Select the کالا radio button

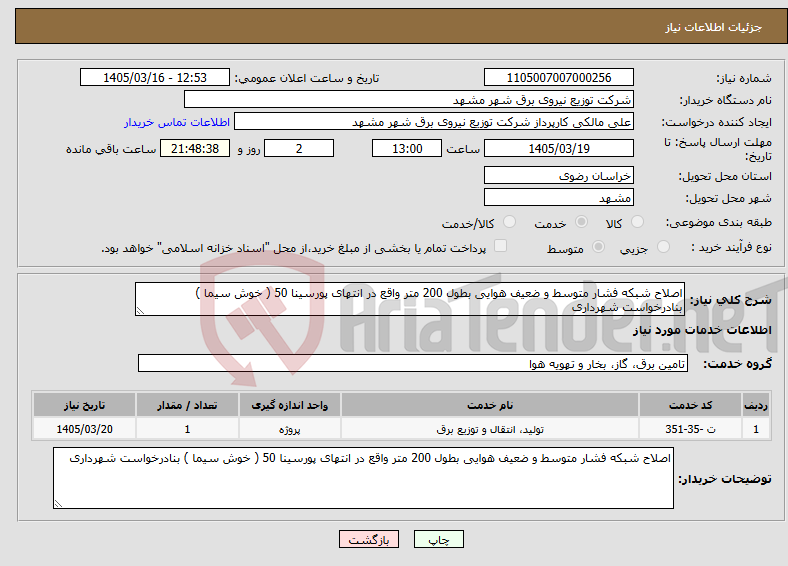(637, 222)
